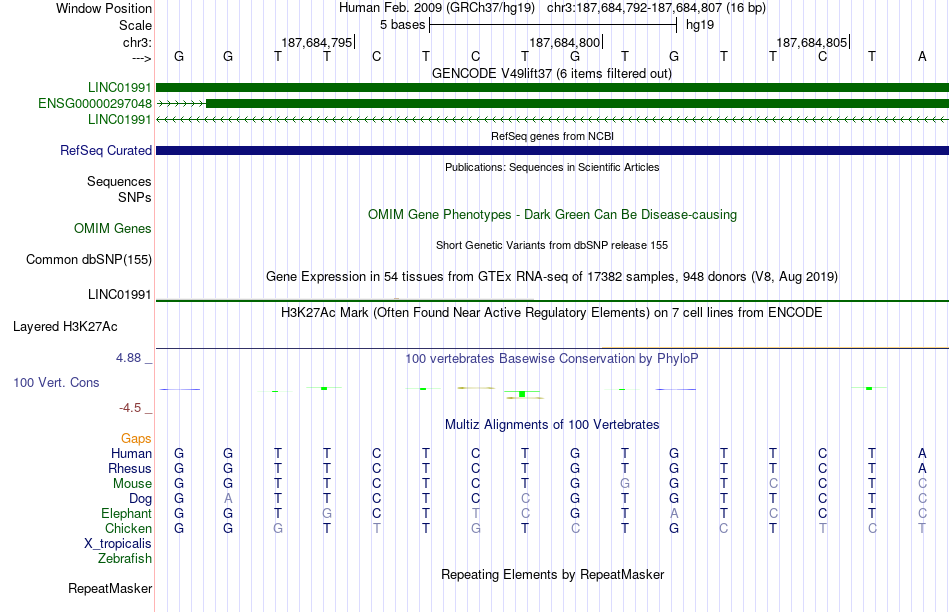Viewport: 950px width, 612px height.
Task: Open the H3K27Ac Mark track title
Action: 551,313
